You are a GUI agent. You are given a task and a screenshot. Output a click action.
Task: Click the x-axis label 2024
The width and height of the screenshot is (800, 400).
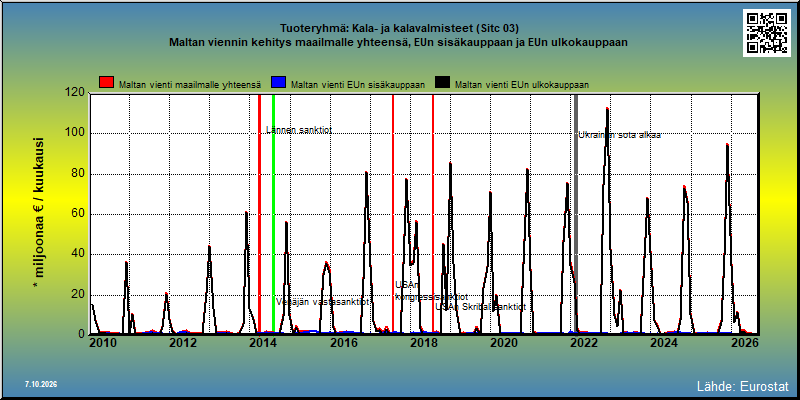pyautogui.click(x=664, y=343)
